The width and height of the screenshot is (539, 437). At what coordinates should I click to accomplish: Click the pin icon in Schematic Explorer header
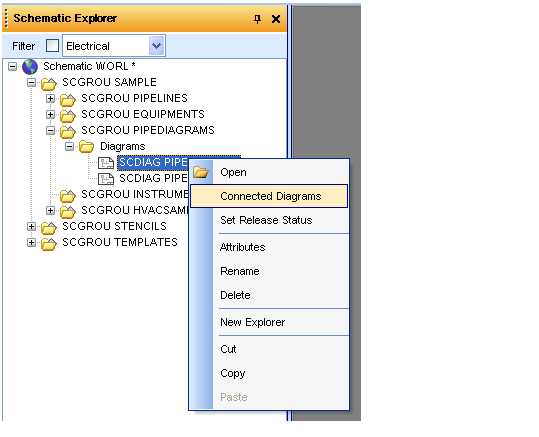coord(257,19)
